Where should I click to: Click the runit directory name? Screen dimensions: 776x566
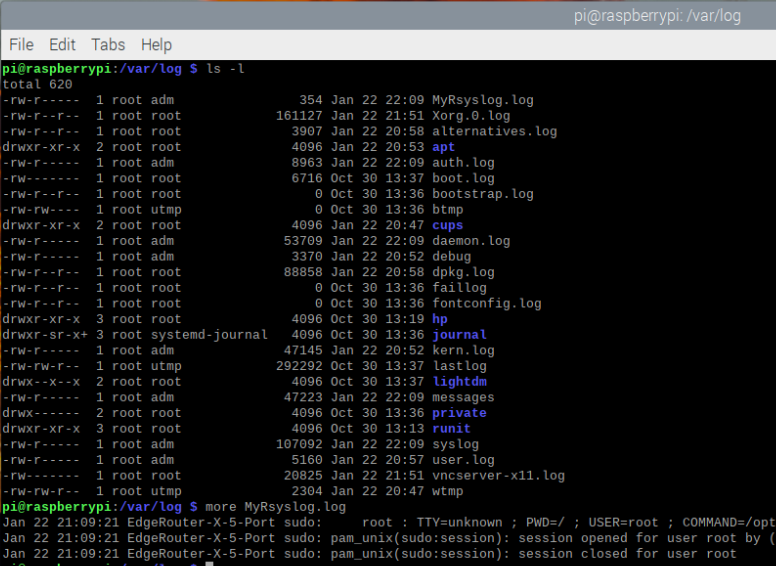451,429
